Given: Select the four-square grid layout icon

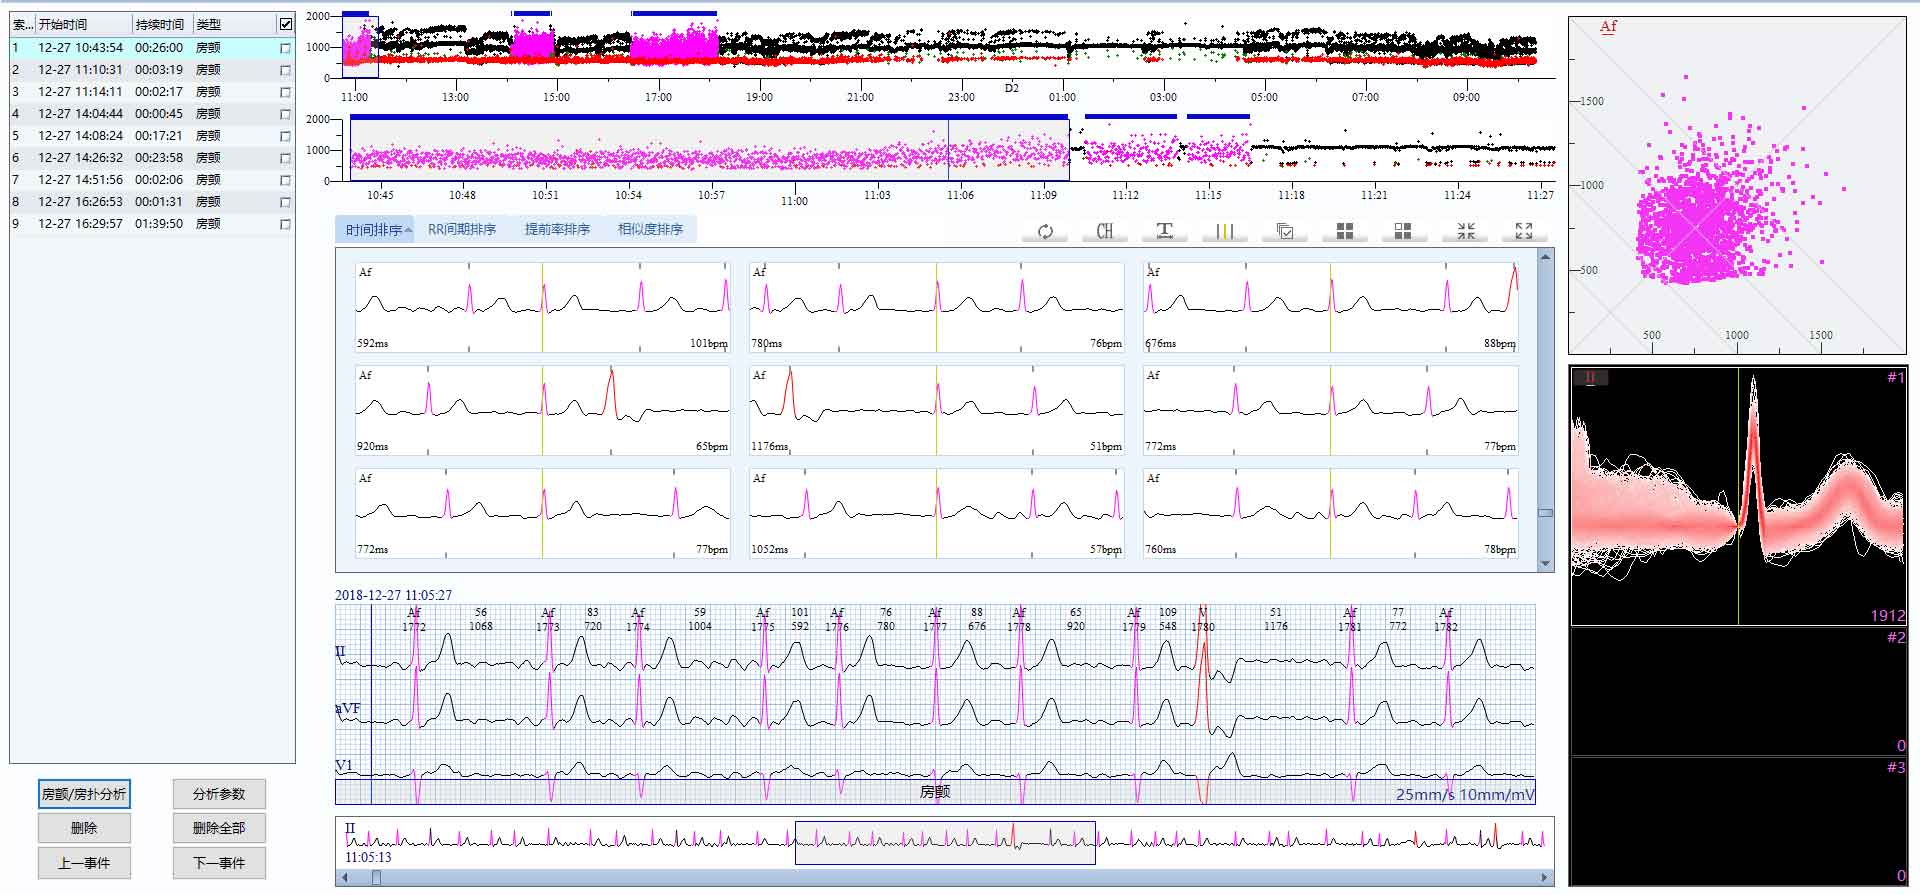Looking at the screenshot, I should tap(1345, 231).
